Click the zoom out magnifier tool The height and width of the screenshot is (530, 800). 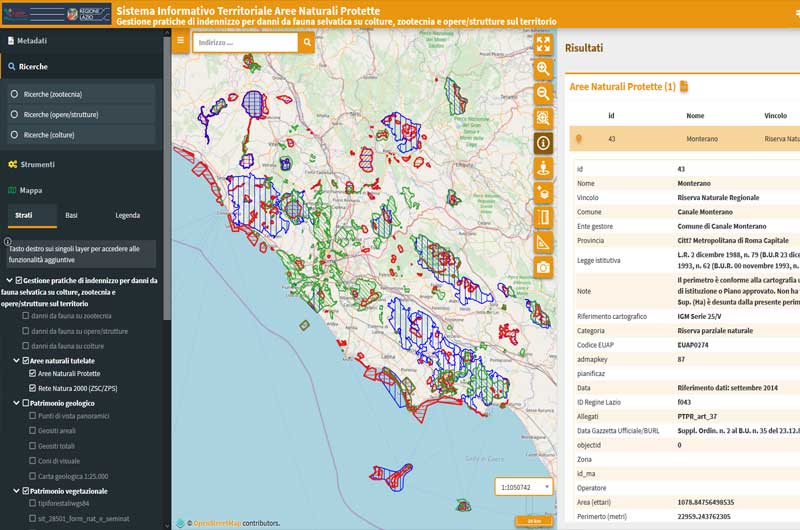coord(543,93)
